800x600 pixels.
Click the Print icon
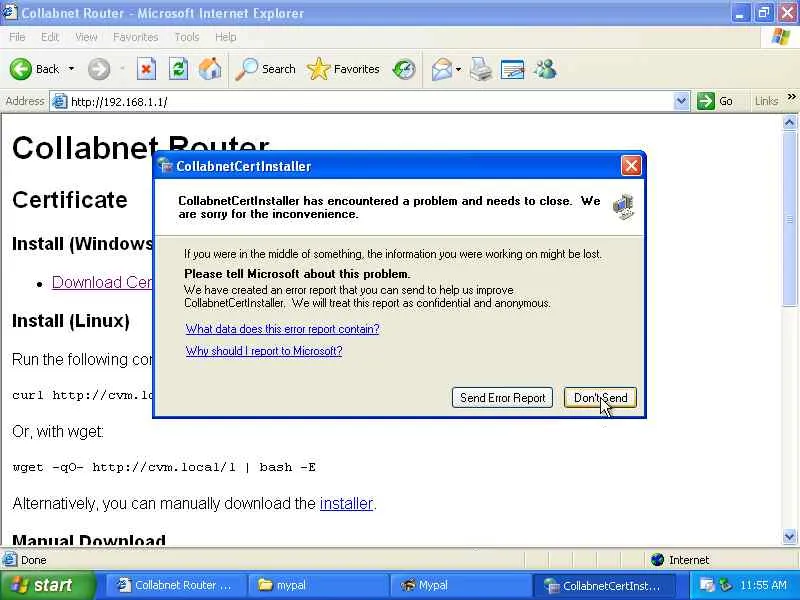pos(480,69)
